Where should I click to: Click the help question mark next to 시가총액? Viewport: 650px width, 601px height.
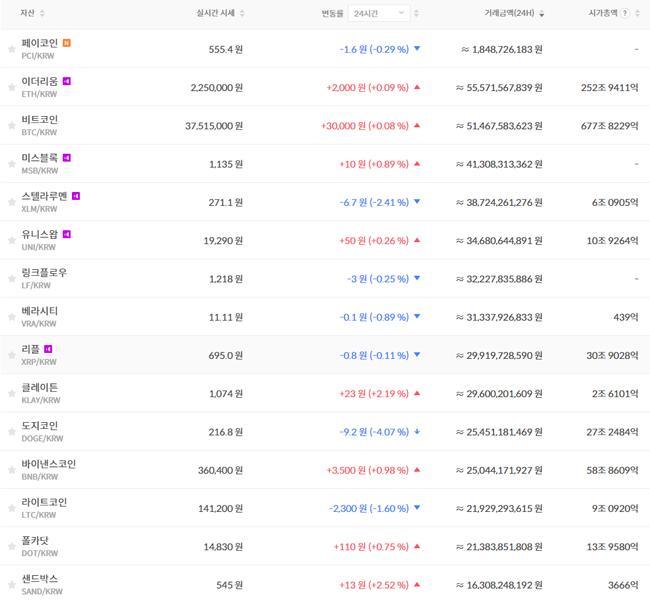pos(625,13)
